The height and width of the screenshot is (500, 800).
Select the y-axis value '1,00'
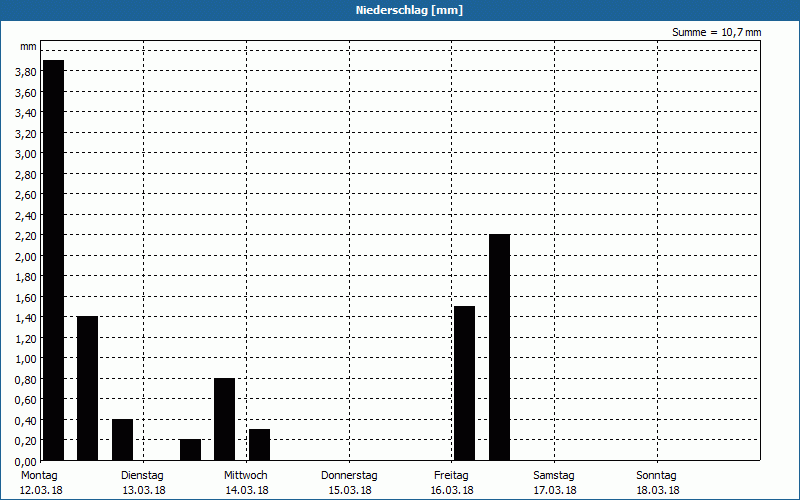pyautogui.click(x=26, y=359)
